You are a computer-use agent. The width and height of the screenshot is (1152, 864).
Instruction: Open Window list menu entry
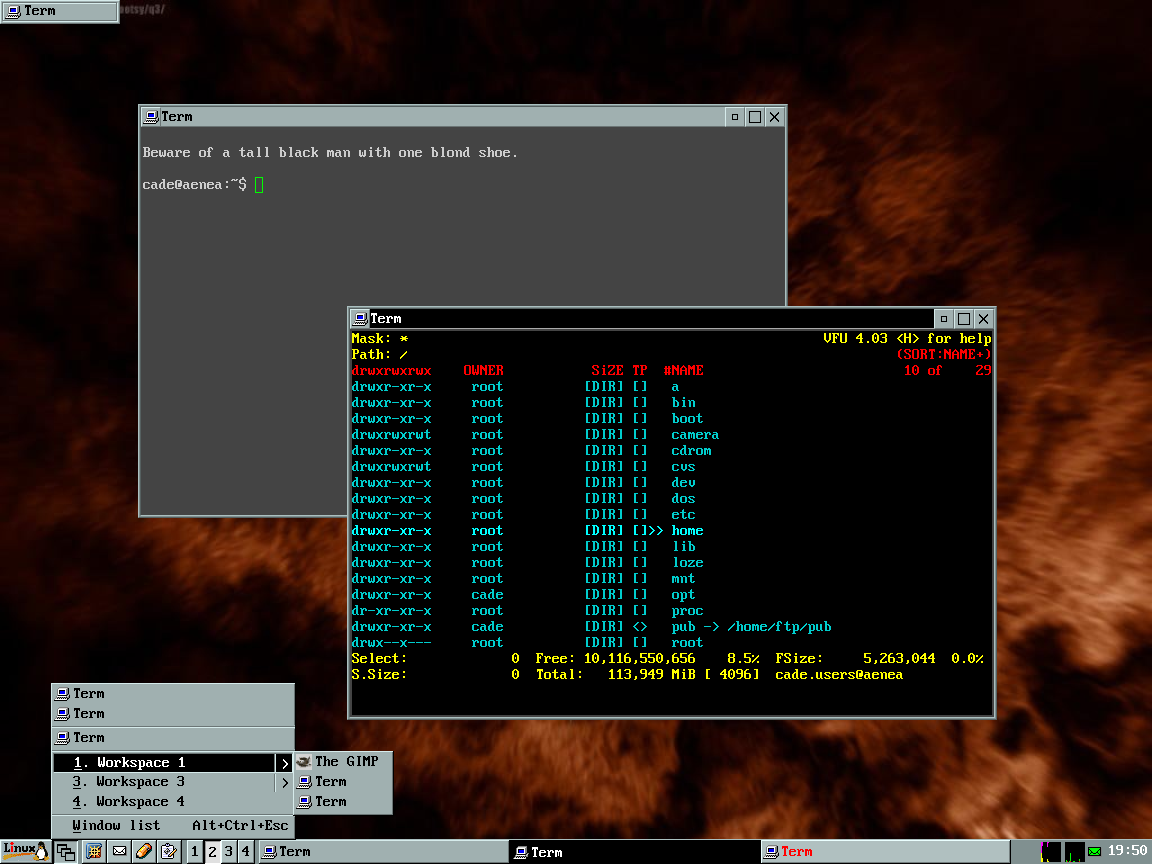click(x=173, y=826)
